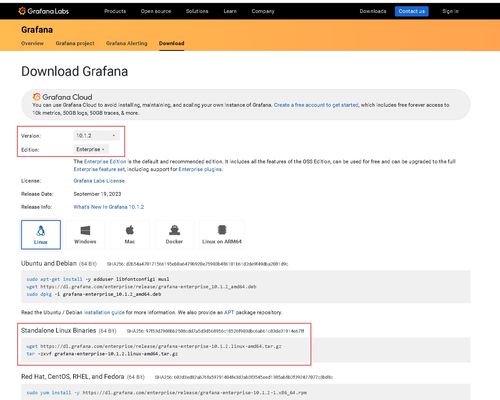This screenshot has height=400, width=500.
Task: Click the Release Date September 19, 2023 text
Action: 97,194
